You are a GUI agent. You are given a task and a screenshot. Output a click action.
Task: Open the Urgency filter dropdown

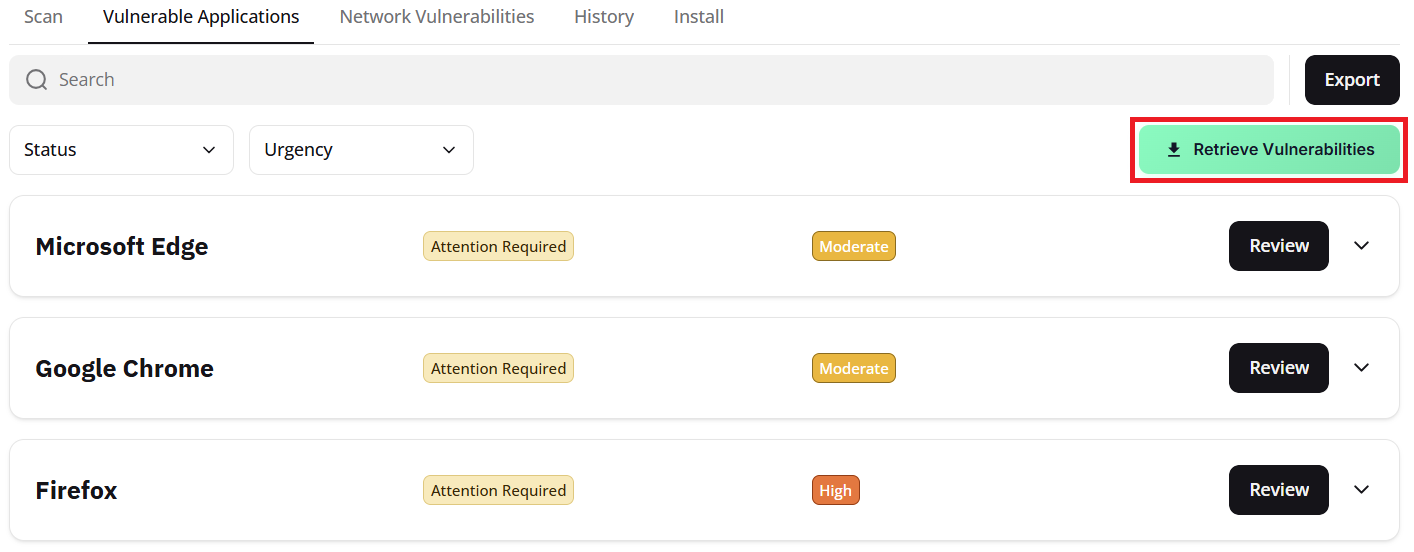tap(361, 150)
